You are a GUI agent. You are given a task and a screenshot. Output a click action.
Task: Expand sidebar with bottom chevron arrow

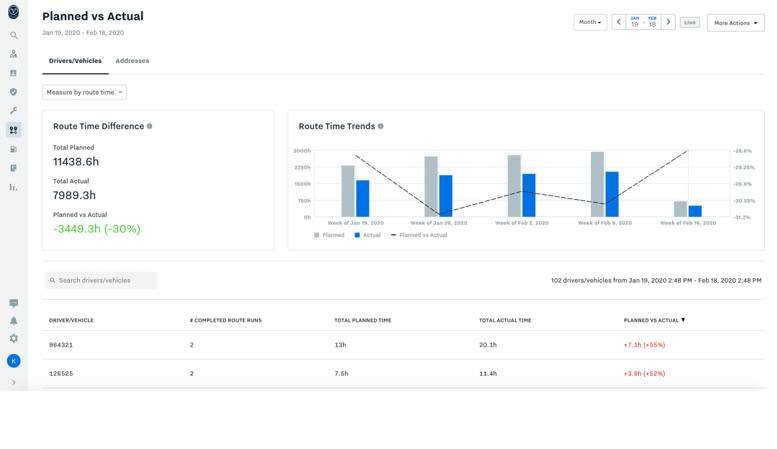13,382
